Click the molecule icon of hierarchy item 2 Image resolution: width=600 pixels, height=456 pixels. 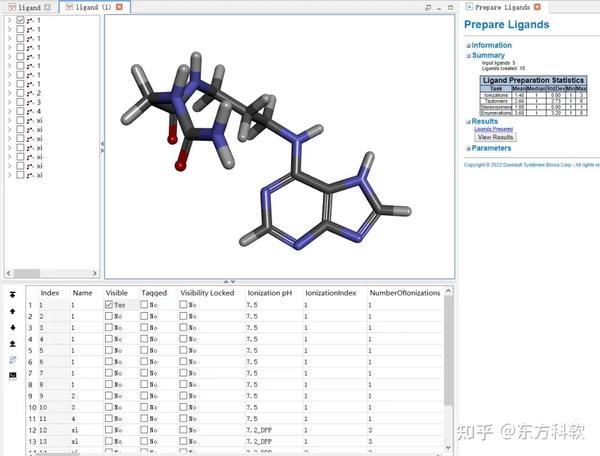pyautogui.click(x=30, y=93)
